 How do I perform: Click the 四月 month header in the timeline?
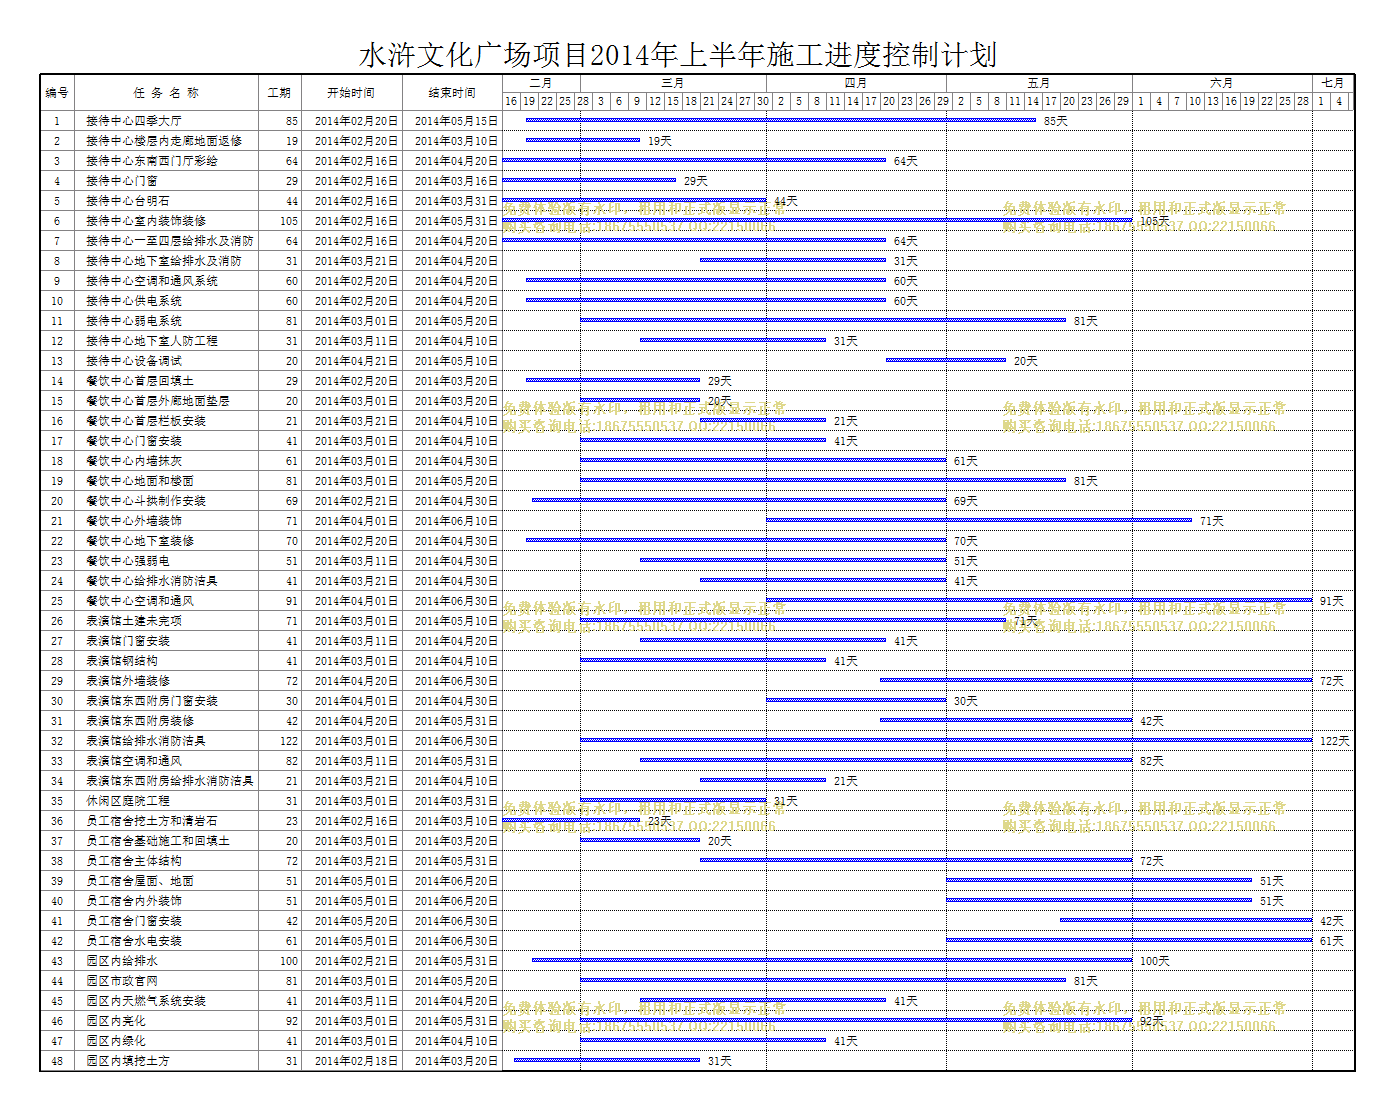(856, 83)
